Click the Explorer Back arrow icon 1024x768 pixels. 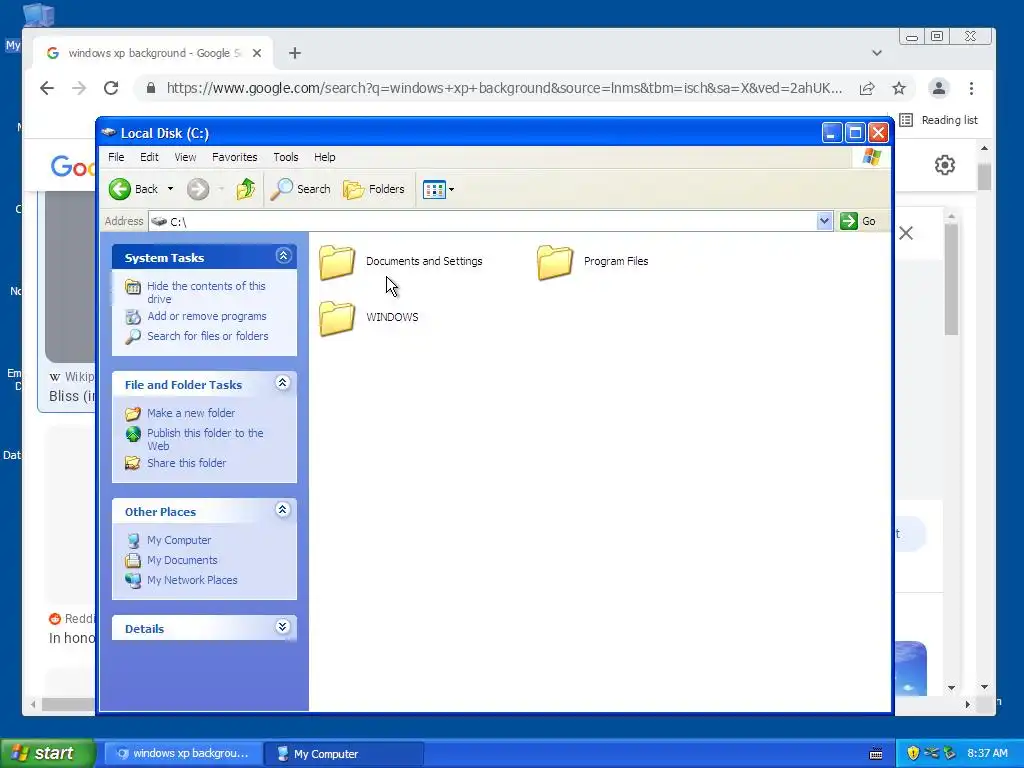[120, 189]
